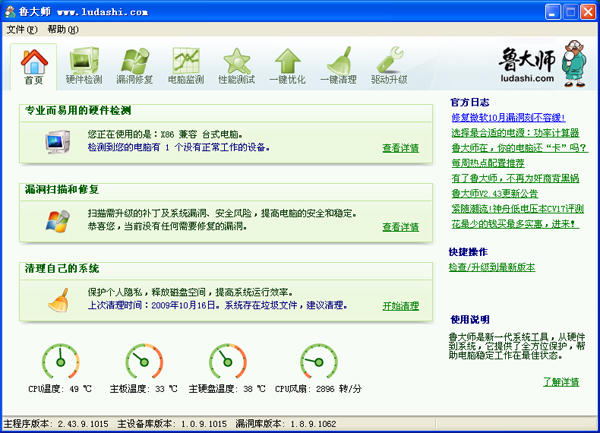600x433 pixels.
Task: Open 了解详情 link under usage instructions
Action: [x=561, y=382]
